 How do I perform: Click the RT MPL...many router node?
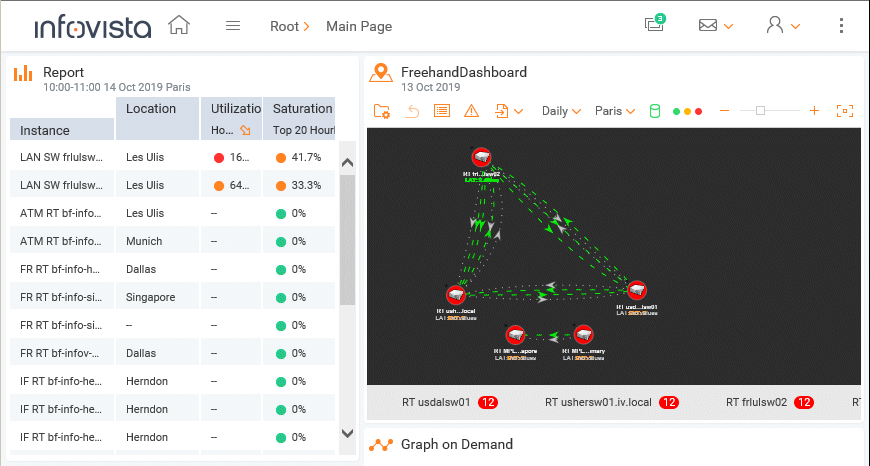583,335
